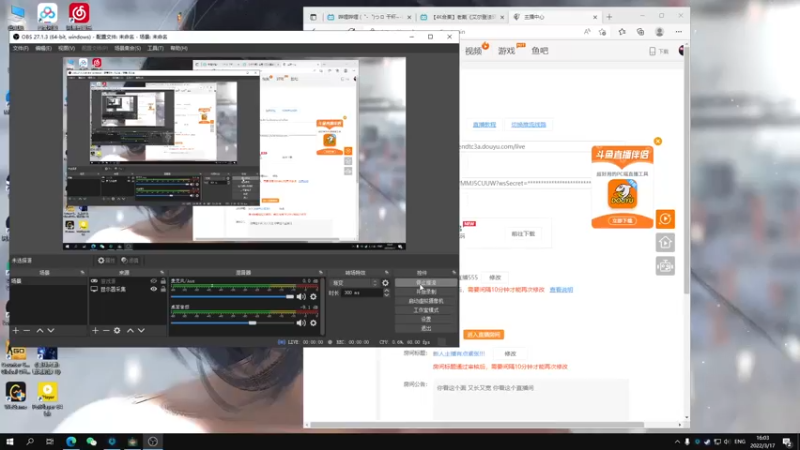Open desktop audio settings gear
Viewport: 800px width, 450px height.
(313, 322)
